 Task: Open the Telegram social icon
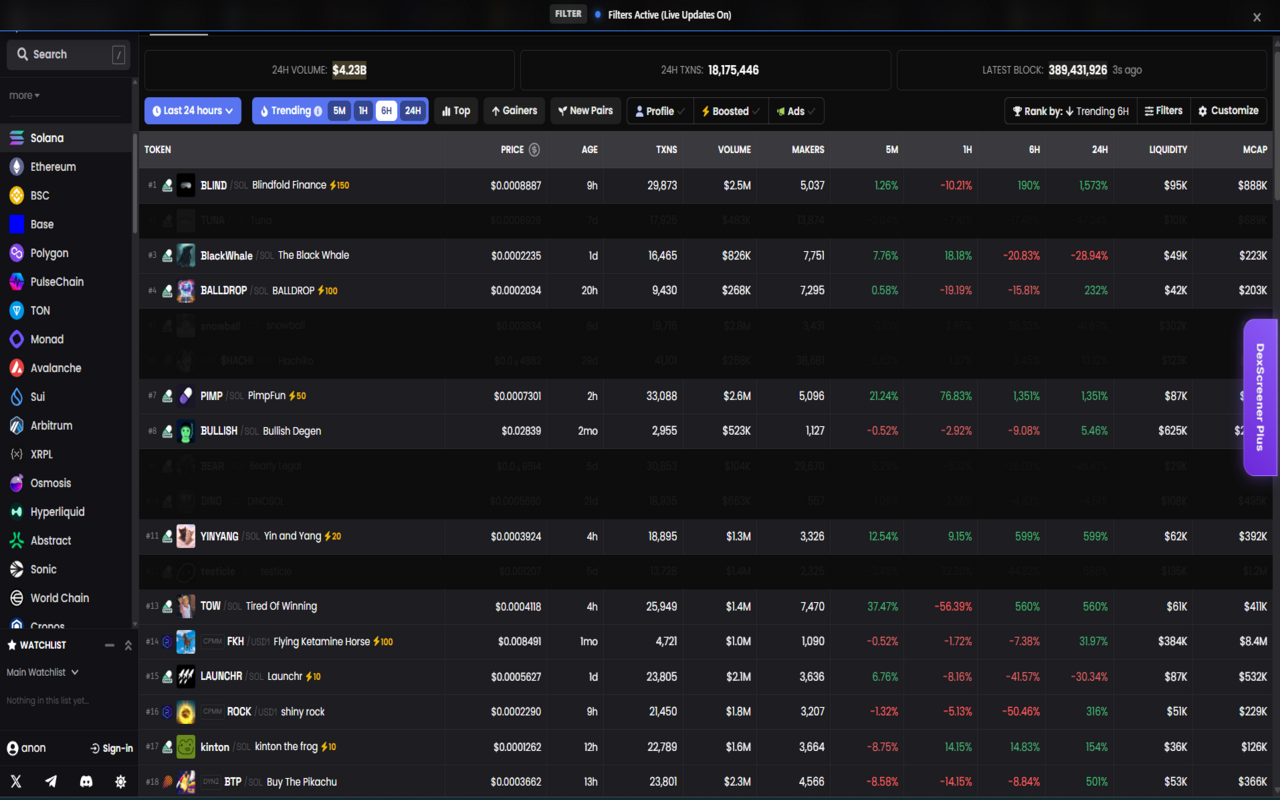51,781
